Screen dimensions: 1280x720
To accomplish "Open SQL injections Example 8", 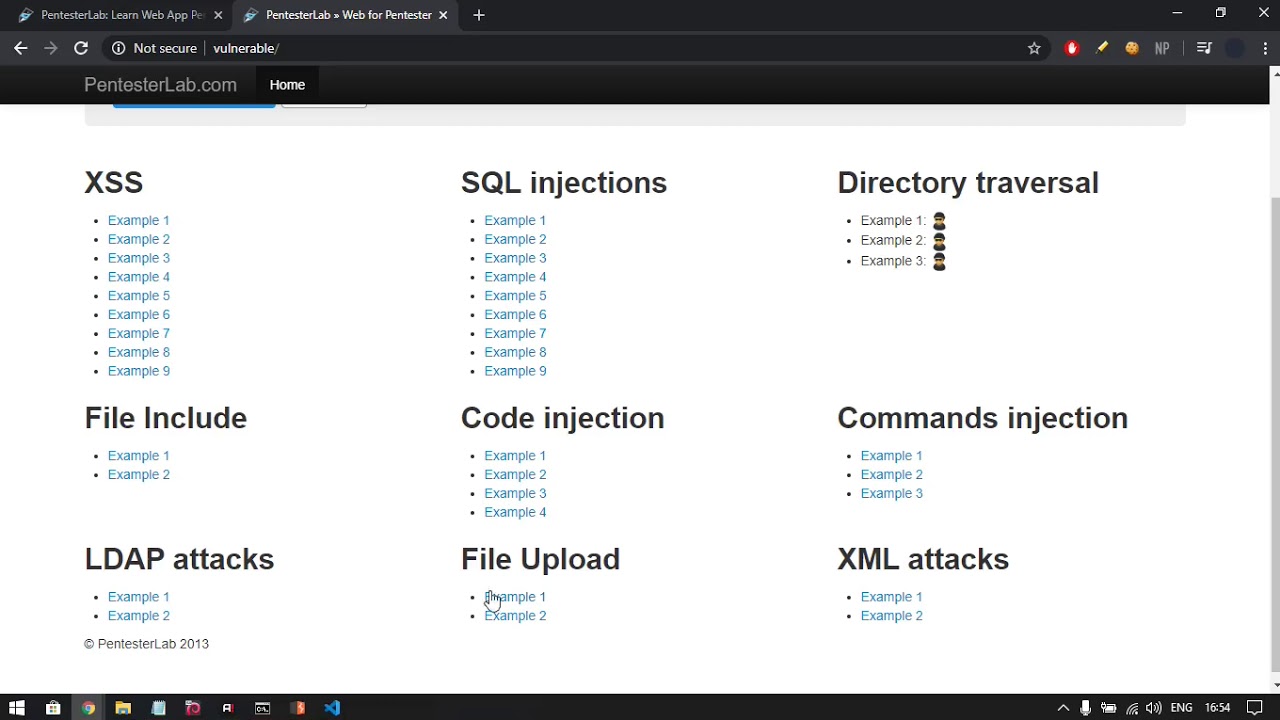I will 515,352.
